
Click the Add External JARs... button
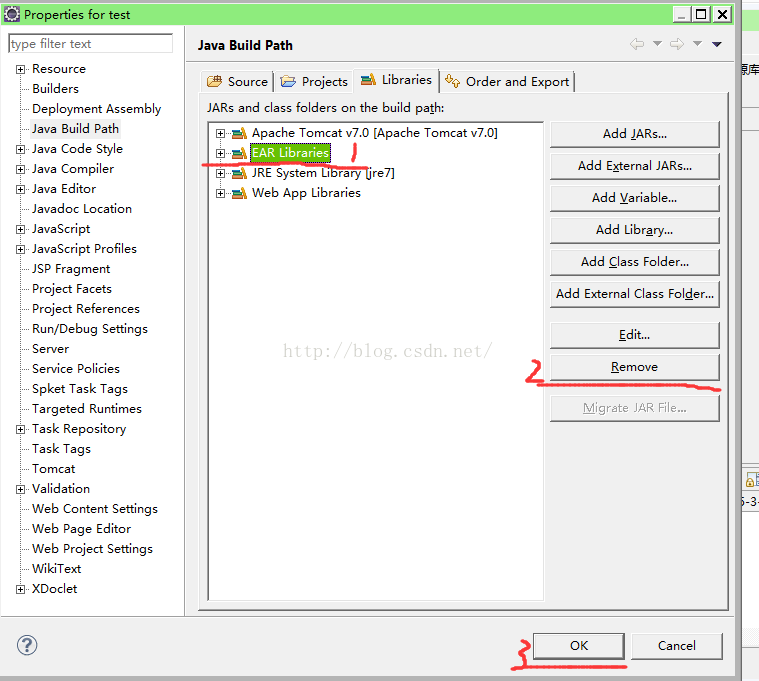[x=635, y=166]
